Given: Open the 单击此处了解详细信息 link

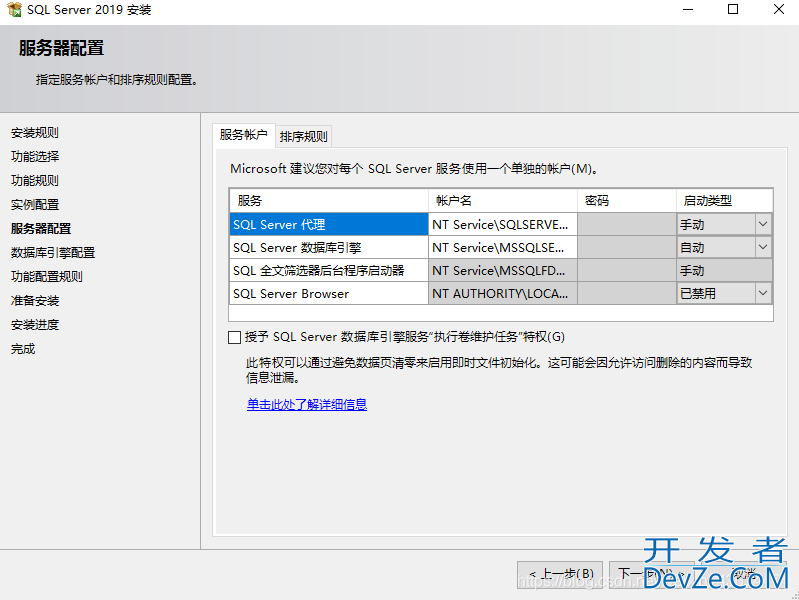Looking at the screenshot, I should pyautogui.click(x=307, y=404).
